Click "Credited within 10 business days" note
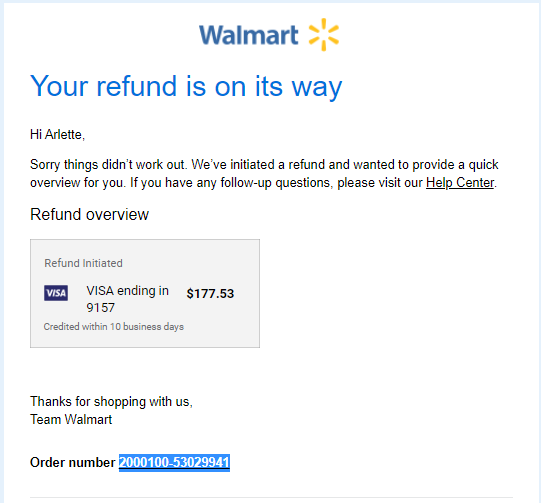 (114, 327)
